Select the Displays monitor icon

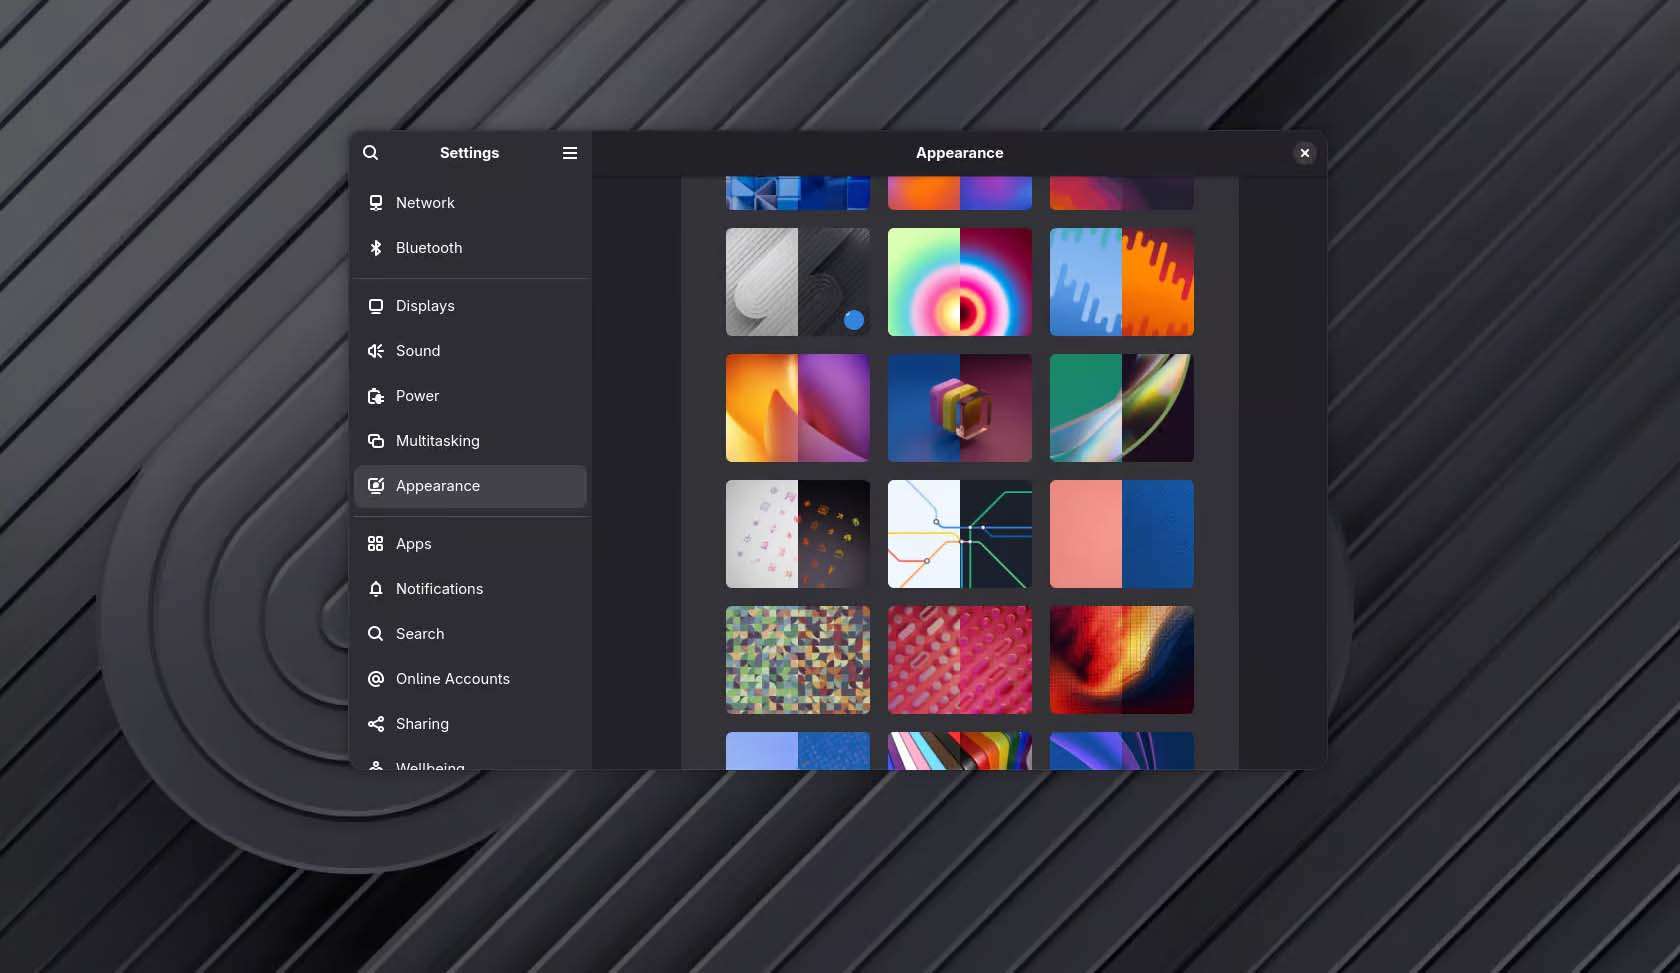376,306
